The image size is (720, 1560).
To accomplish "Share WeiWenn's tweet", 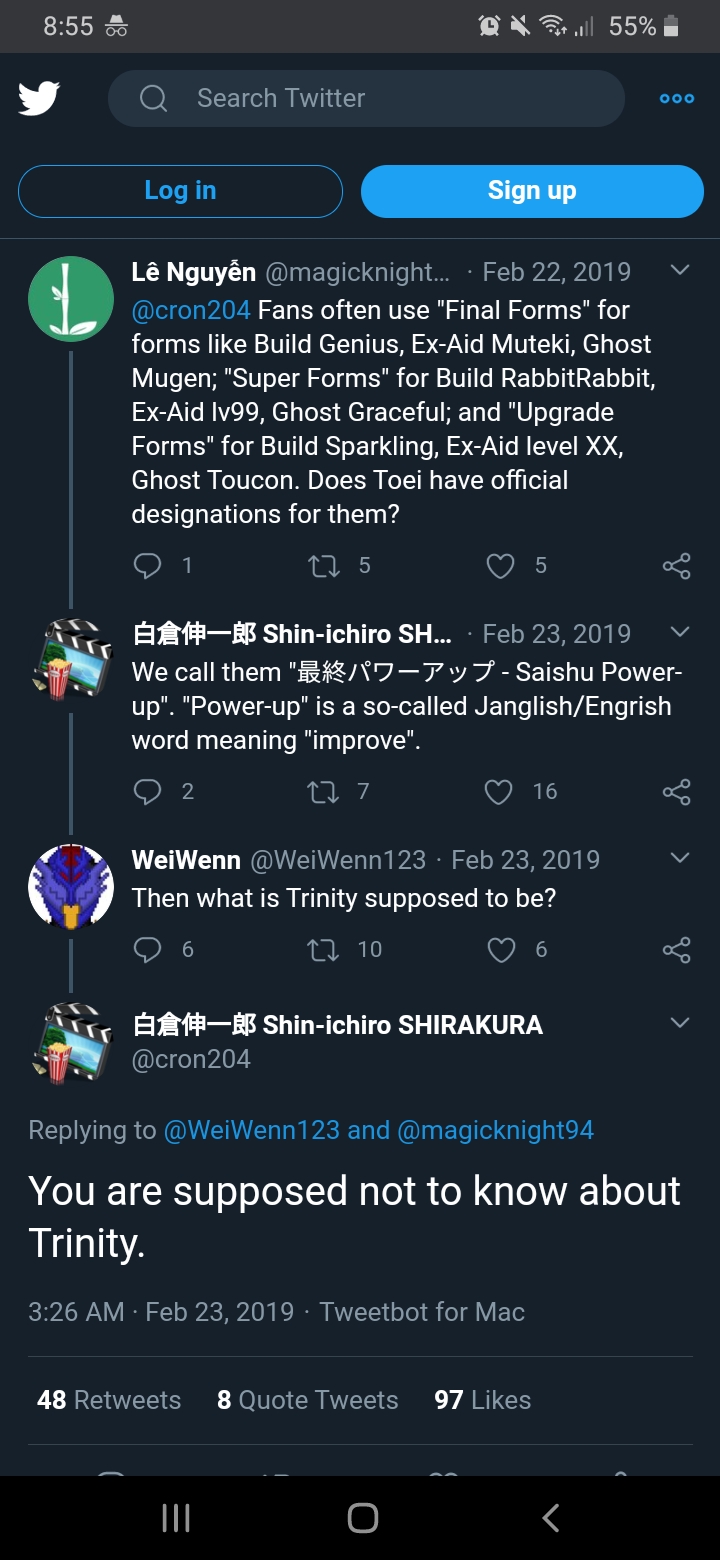I will pyautogui.click(x=676, y=950).
